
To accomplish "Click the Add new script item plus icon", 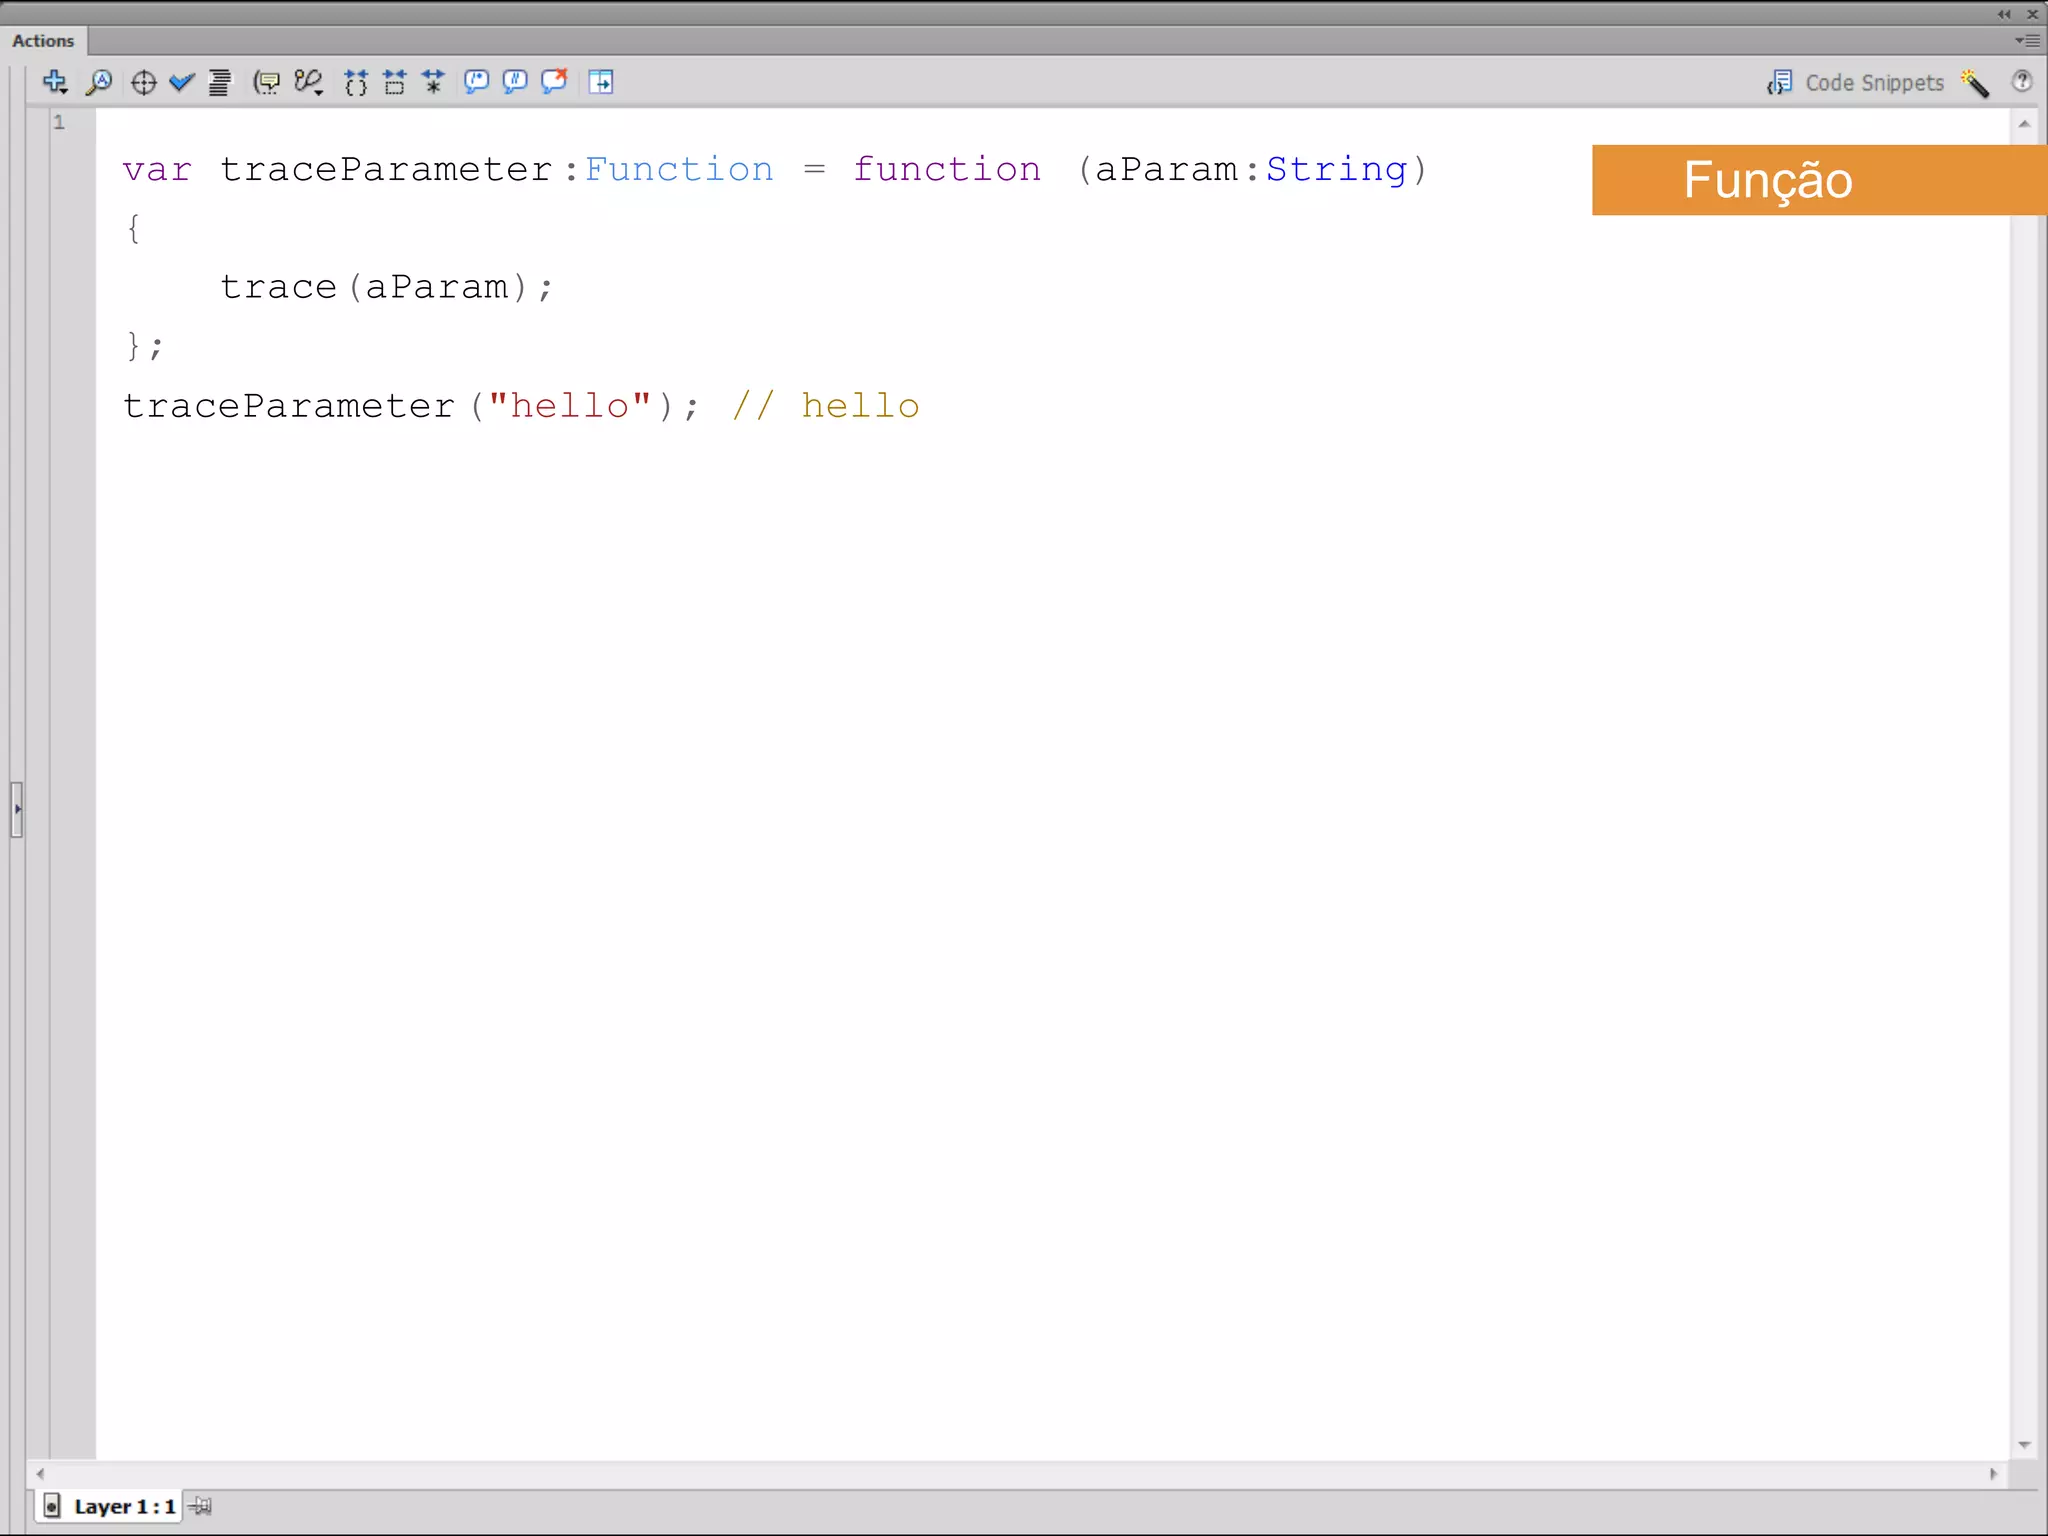I will tap(55, 82).
